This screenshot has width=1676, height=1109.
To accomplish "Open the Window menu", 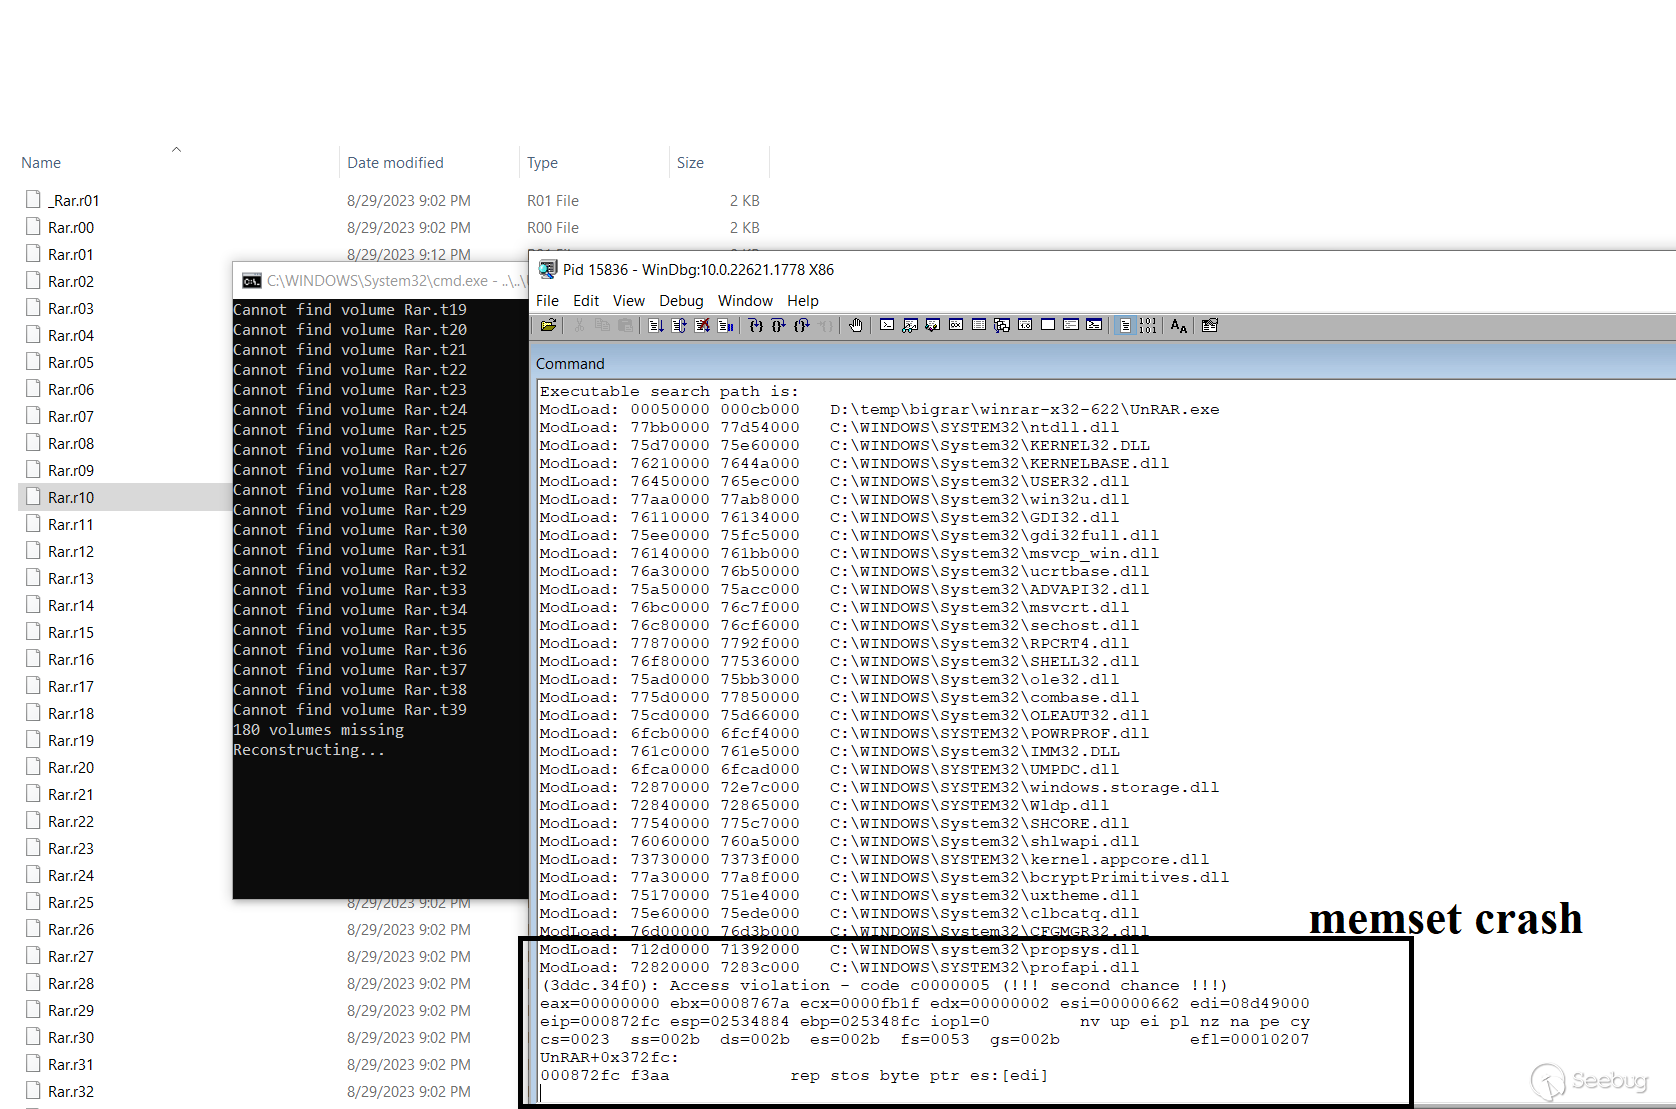I will (745, 301).
